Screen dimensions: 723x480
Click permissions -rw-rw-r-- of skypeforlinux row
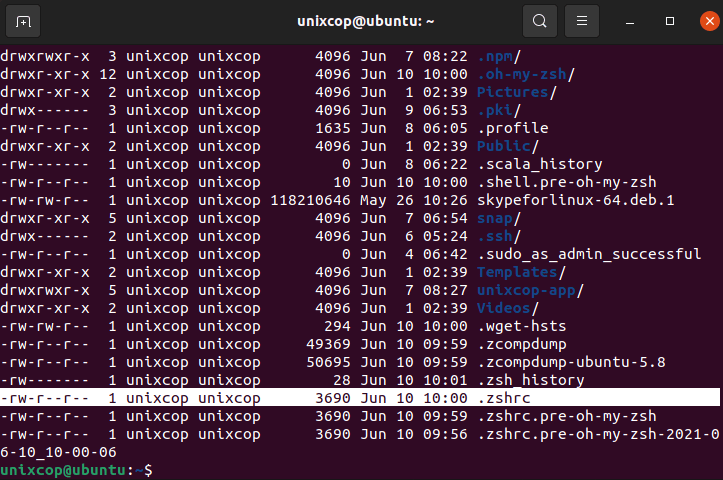click(x=45, y=201)
